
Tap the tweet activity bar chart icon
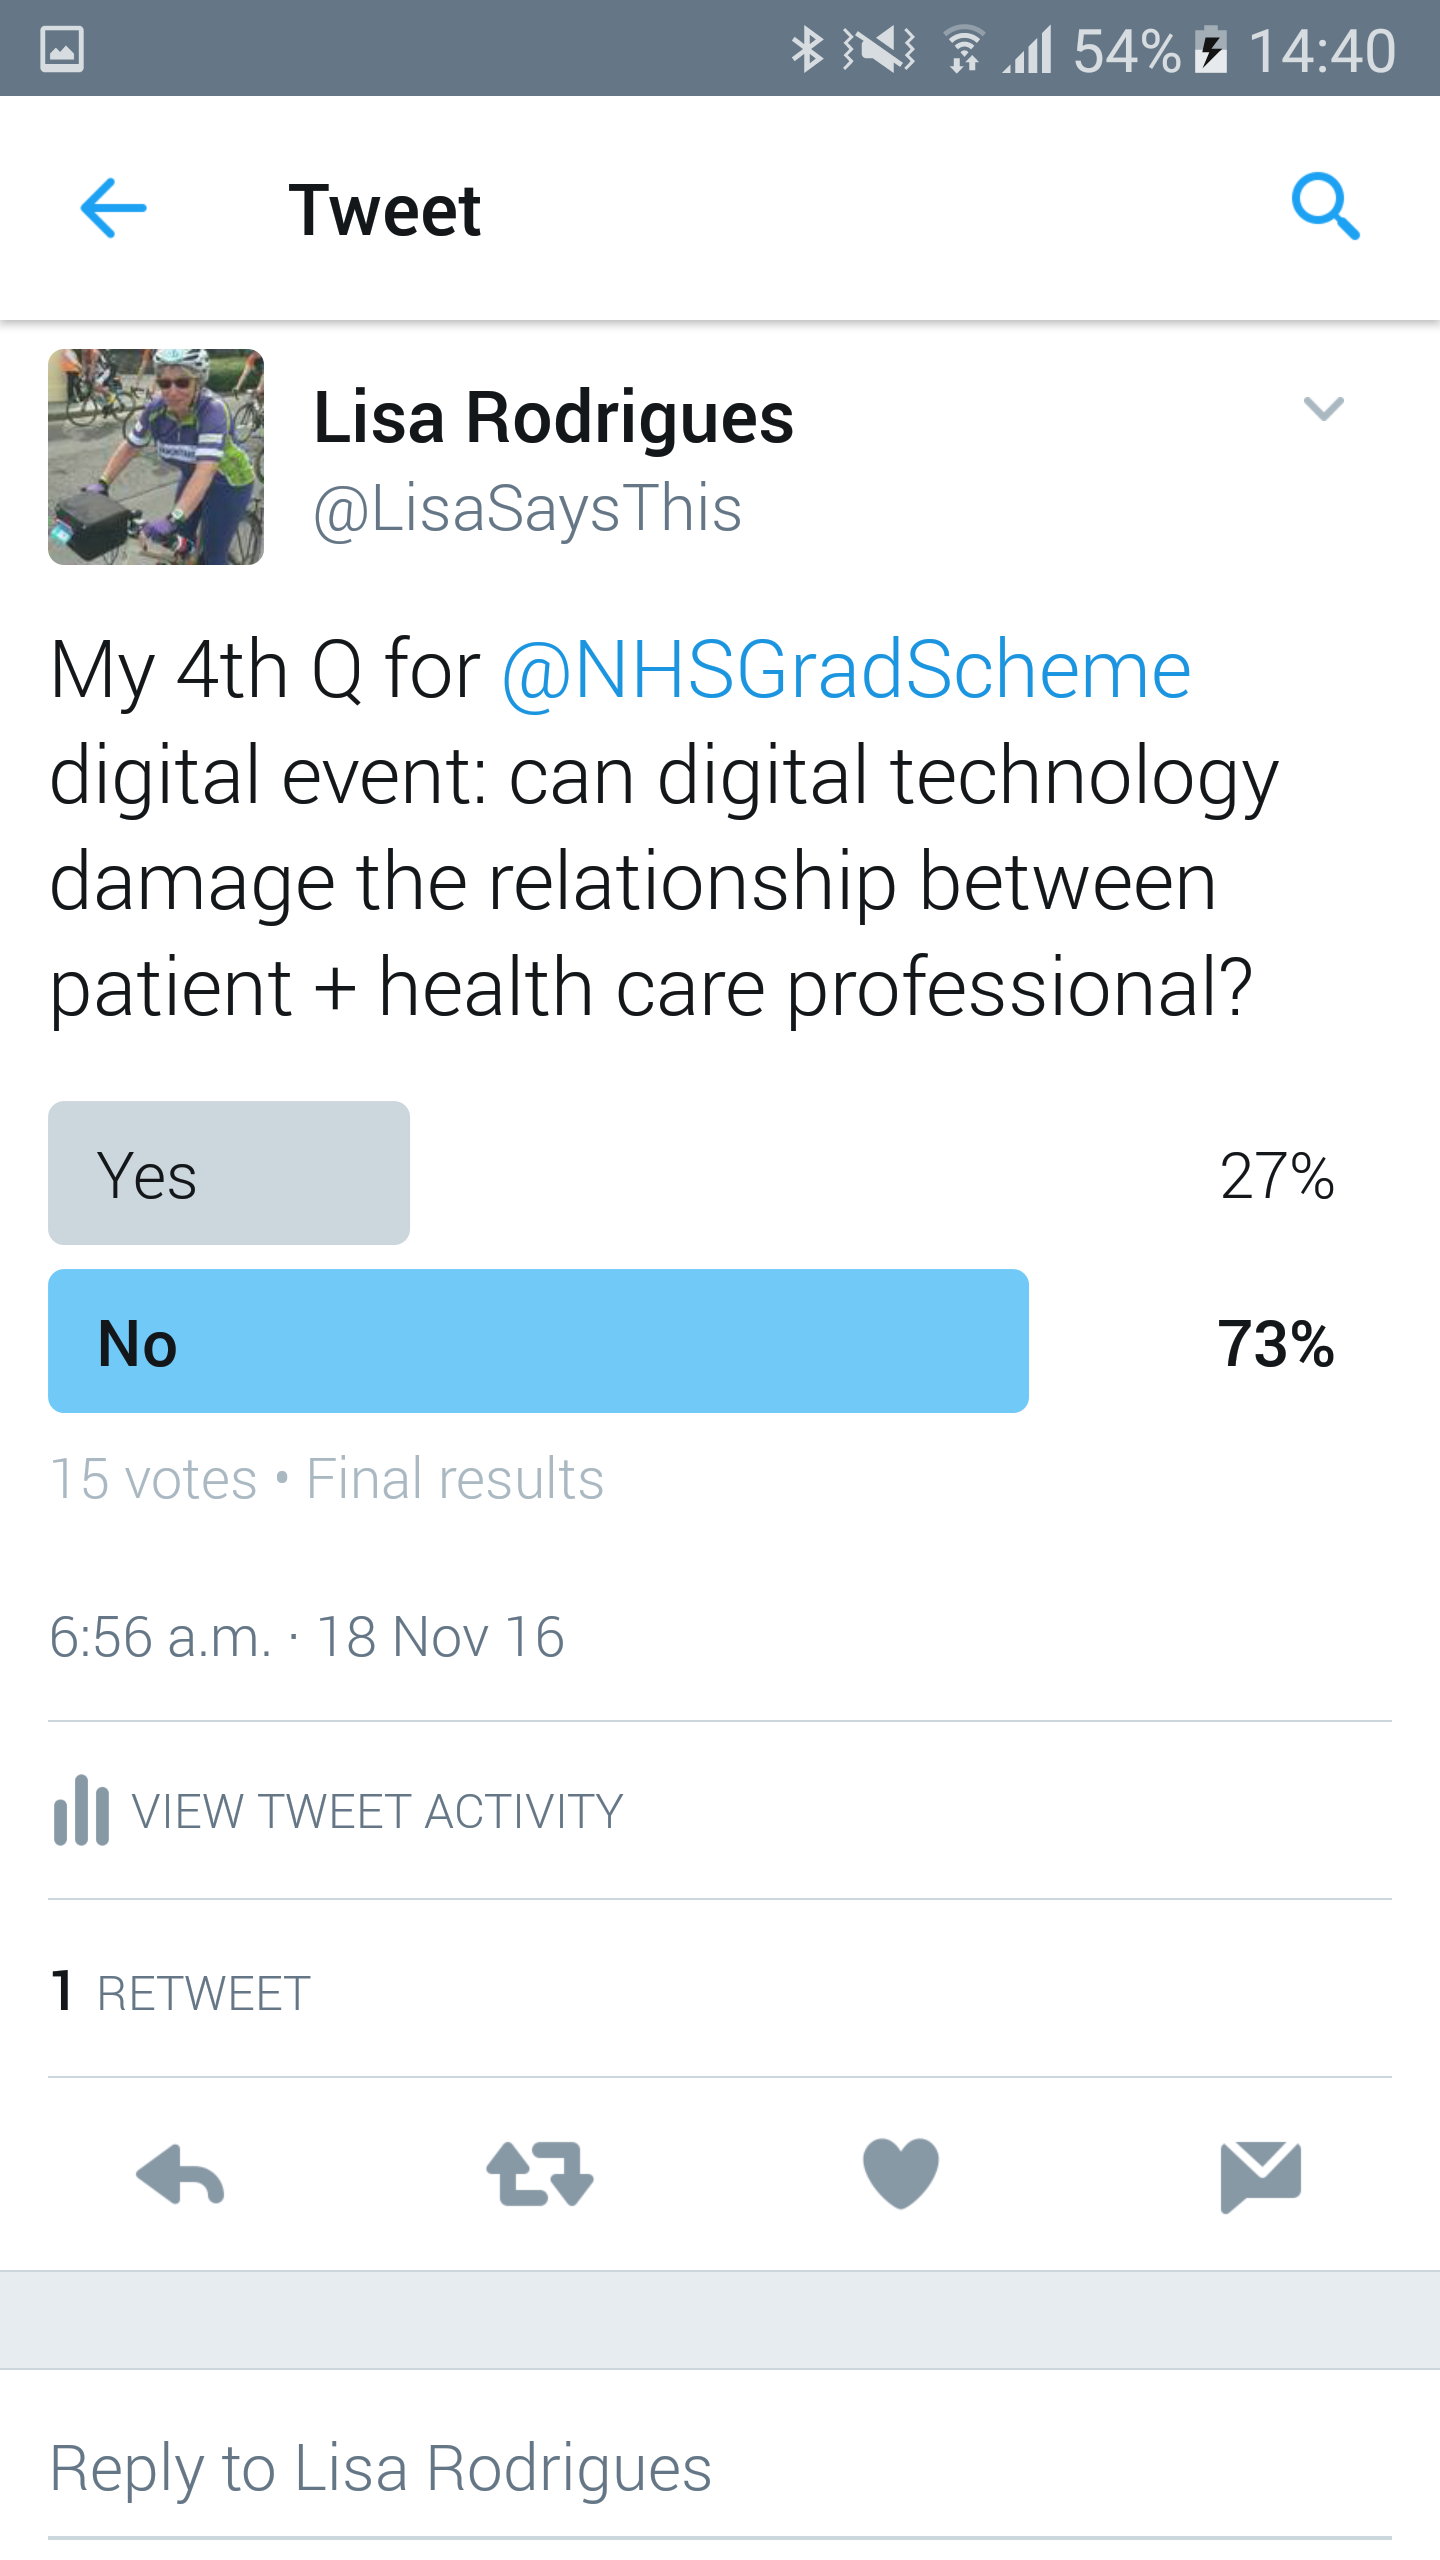[81, 1810]
